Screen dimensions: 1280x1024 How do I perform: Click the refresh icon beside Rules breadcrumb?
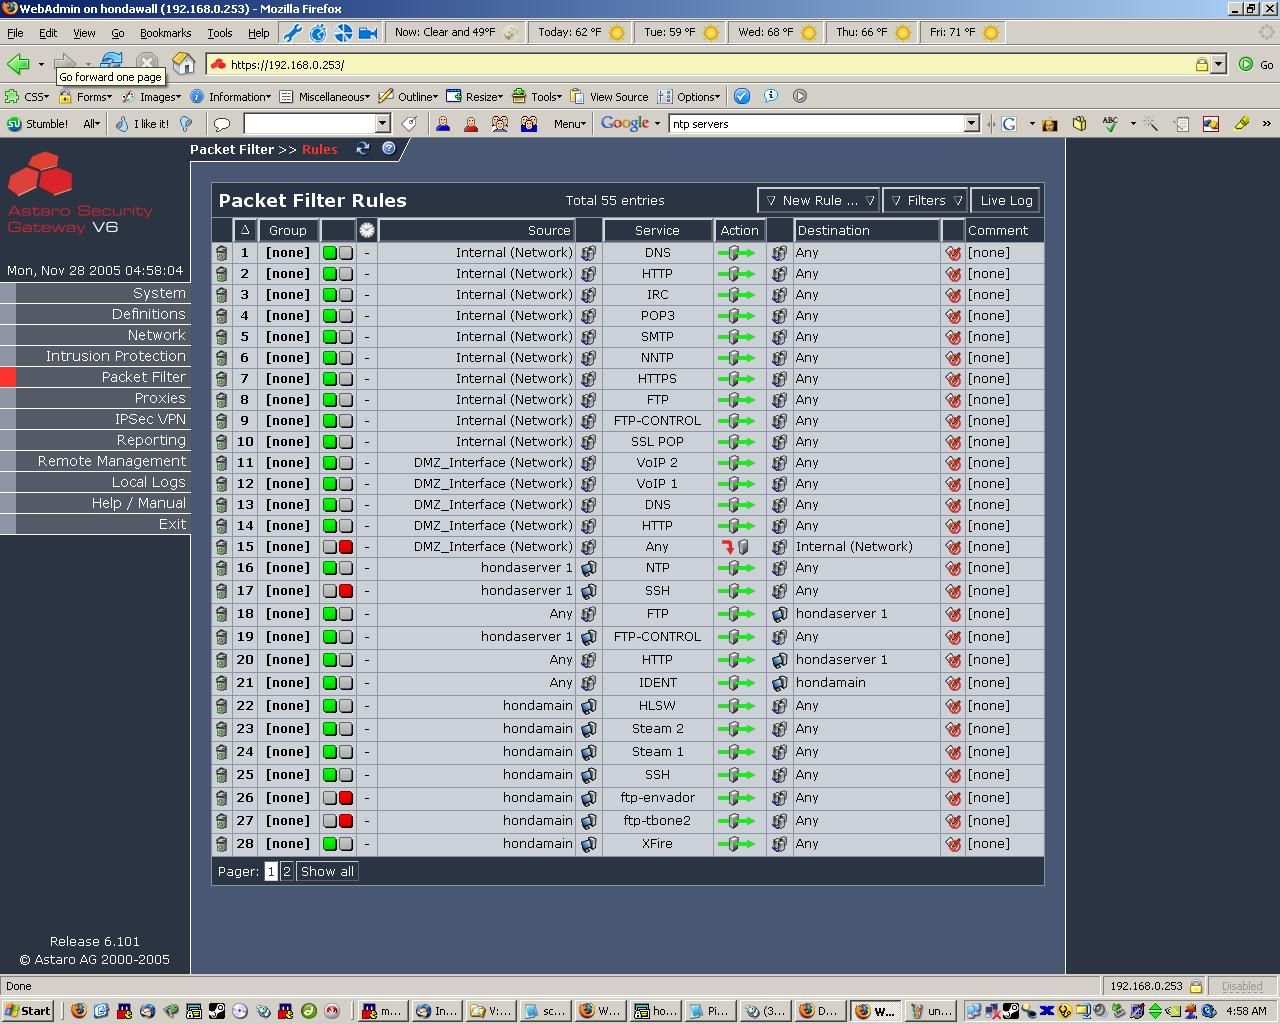point(363,149)
